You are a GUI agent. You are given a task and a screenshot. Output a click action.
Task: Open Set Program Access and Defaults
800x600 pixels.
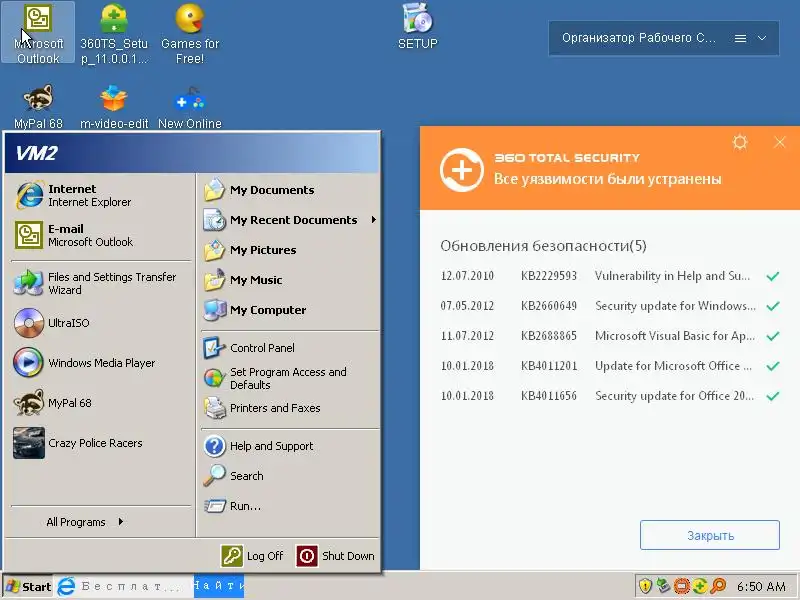click(290, 378)
